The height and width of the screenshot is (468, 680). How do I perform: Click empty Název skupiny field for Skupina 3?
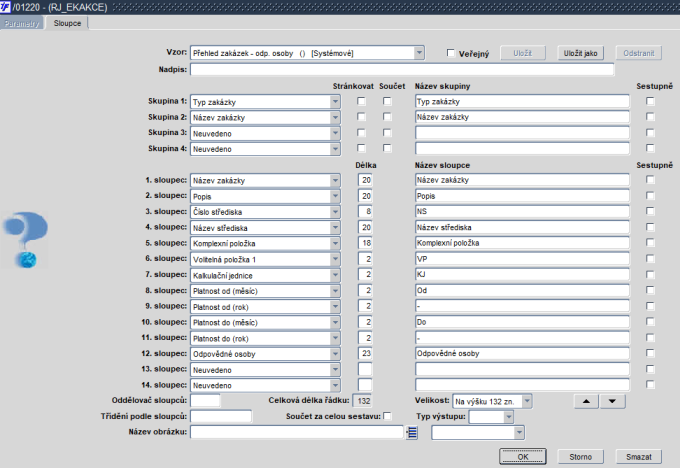click(522, 133)
